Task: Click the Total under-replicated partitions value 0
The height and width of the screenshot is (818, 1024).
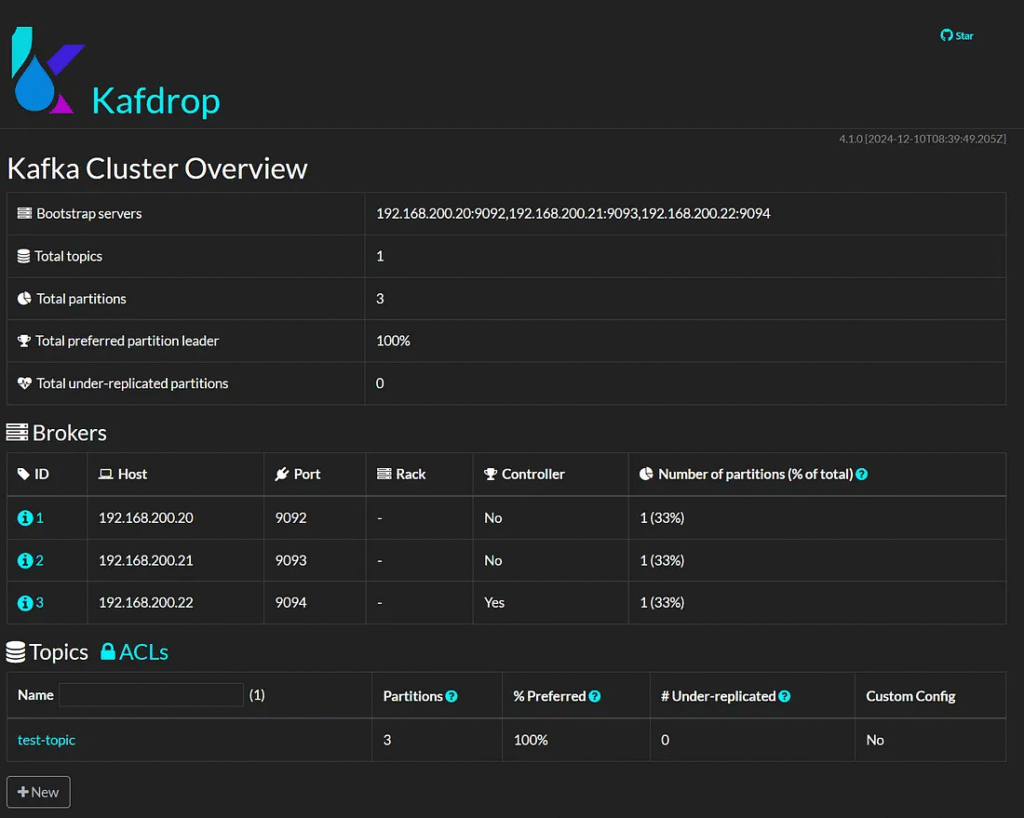Action: coord(380,383)
